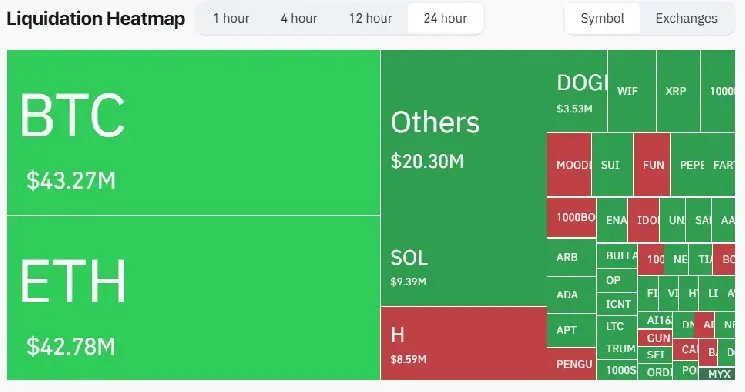Open the SUI heatmap tile
The height and width of the screenshot is (392, 745).
pyautogui.click(x=612, y=165)
